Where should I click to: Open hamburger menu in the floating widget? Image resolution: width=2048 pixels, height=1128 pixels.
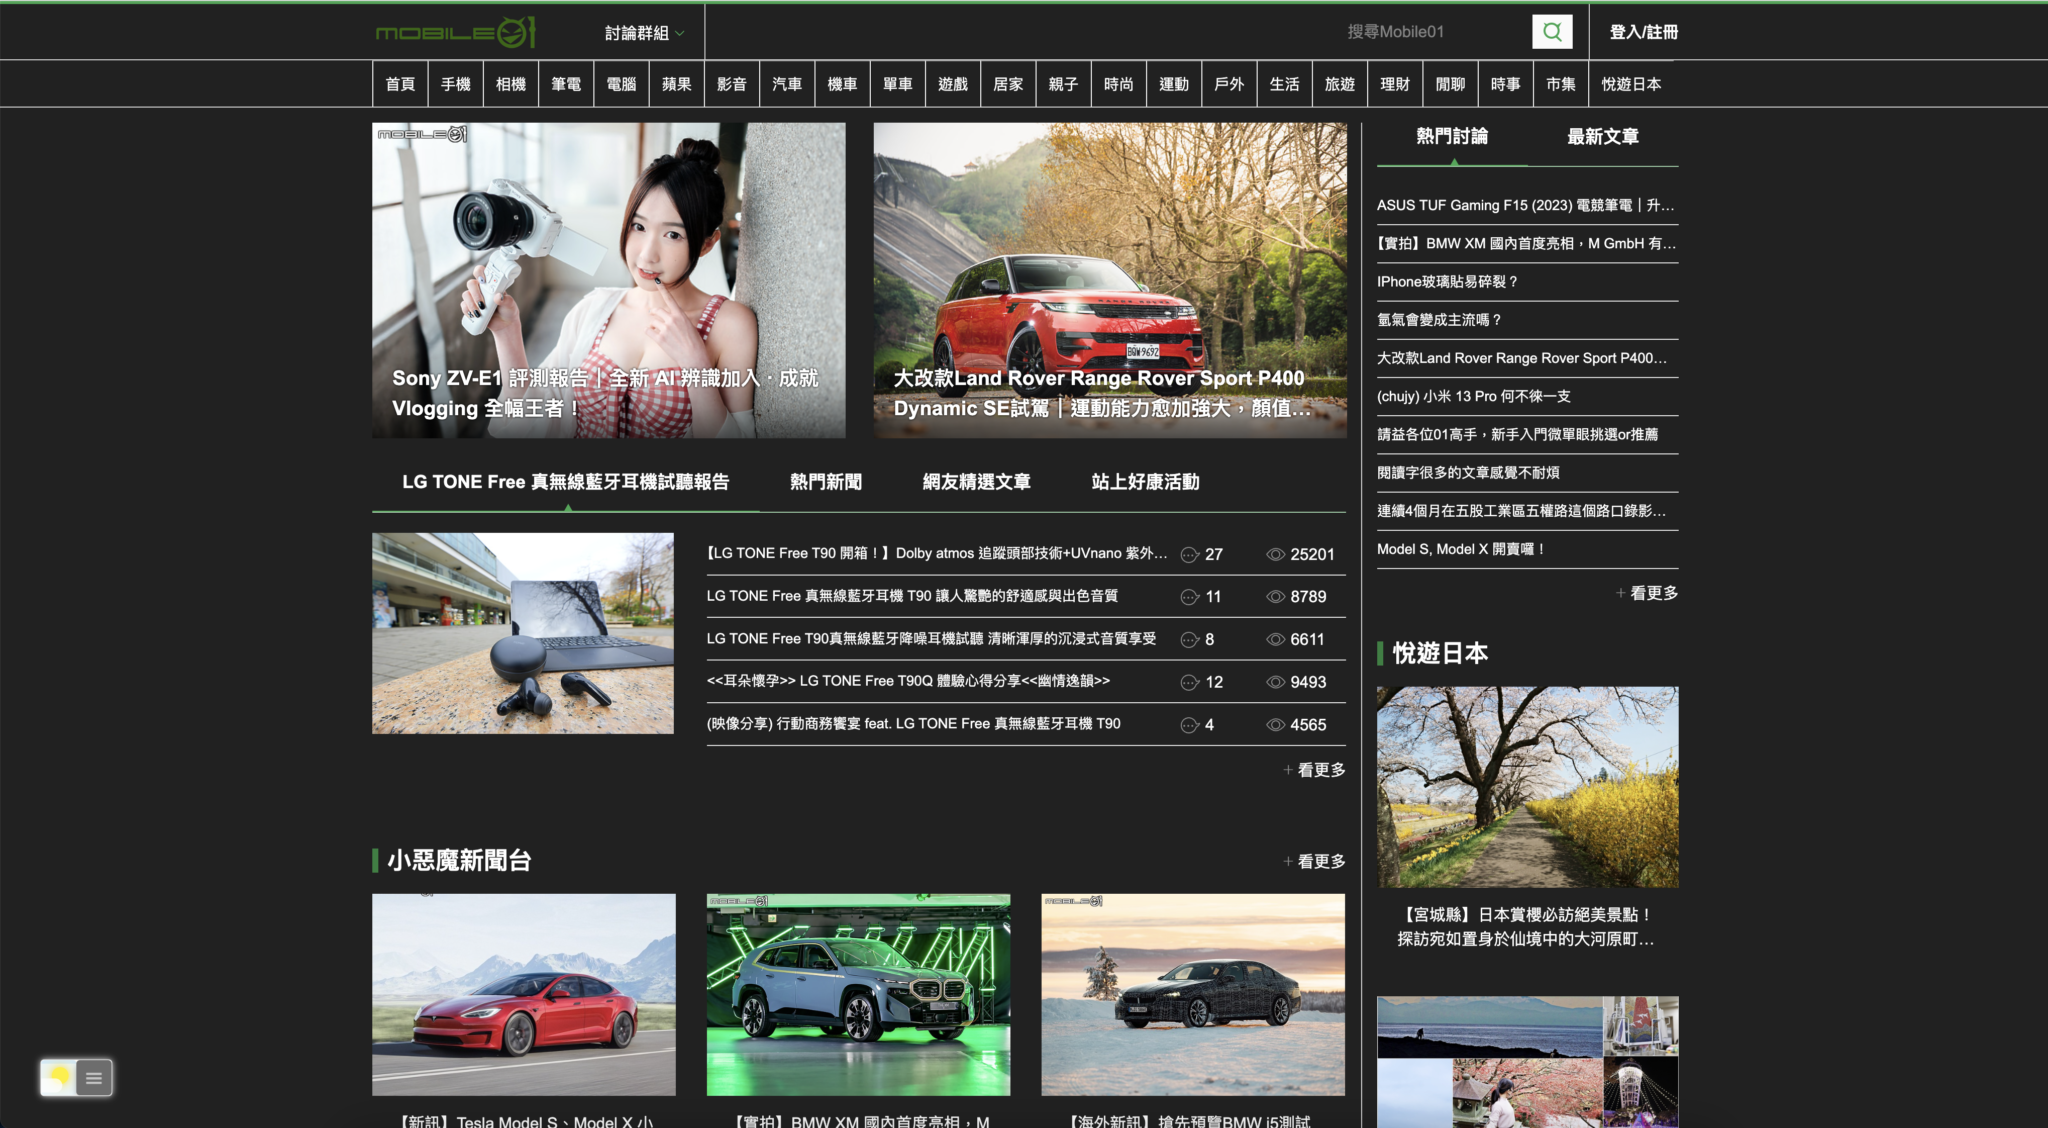[x=94, y=1078]
